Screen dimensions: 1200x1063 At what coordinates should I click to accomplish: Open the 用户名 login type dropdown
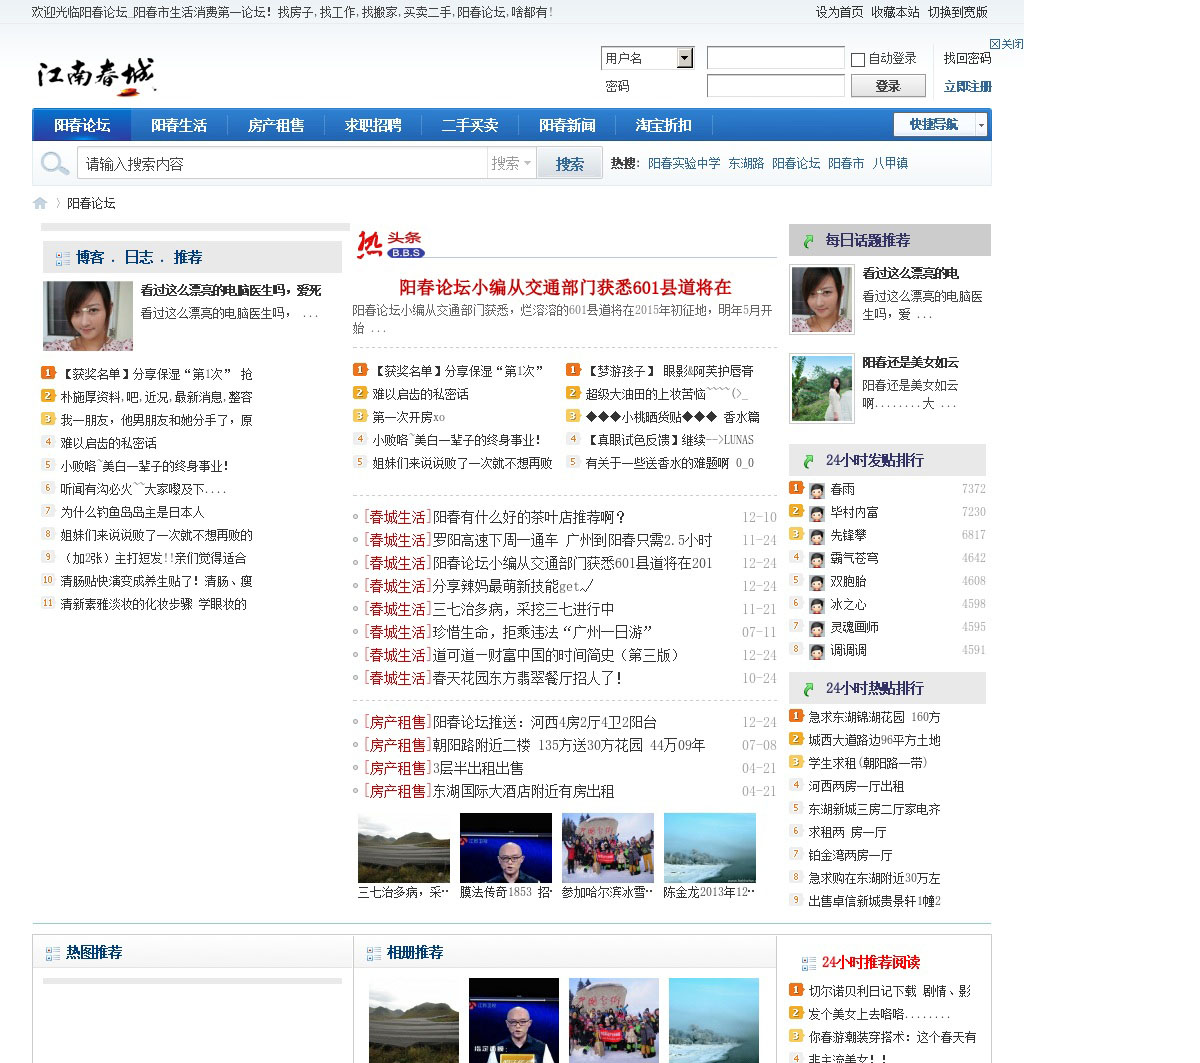point(684,58)
